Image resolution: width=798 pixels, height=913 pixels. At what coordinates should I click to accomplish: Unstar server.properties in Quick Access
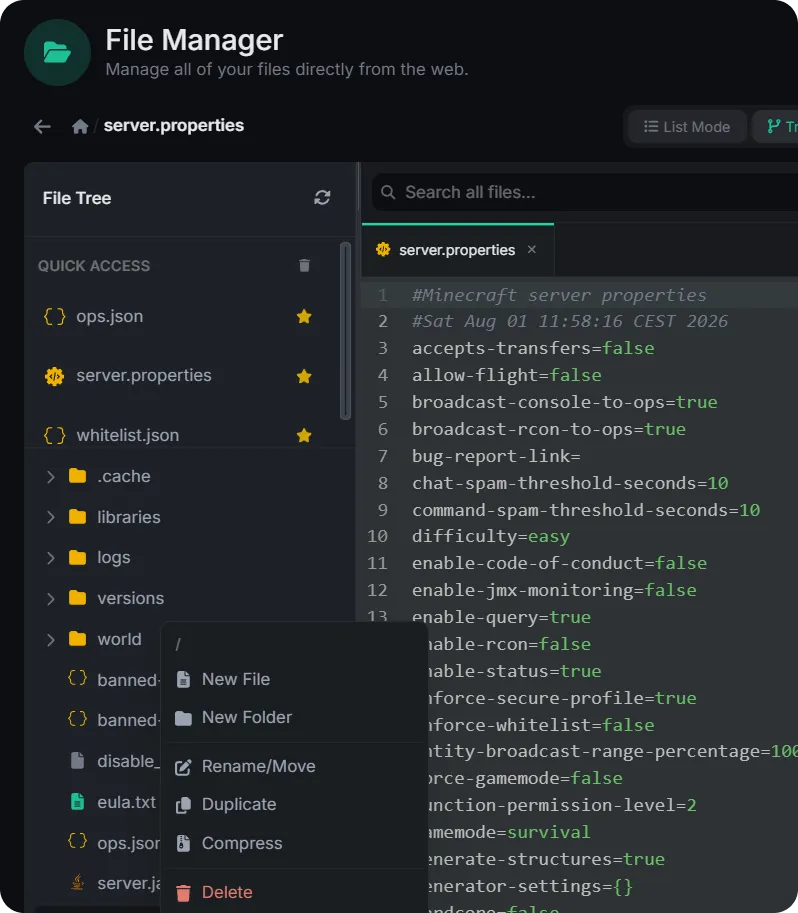click(304, 376)
